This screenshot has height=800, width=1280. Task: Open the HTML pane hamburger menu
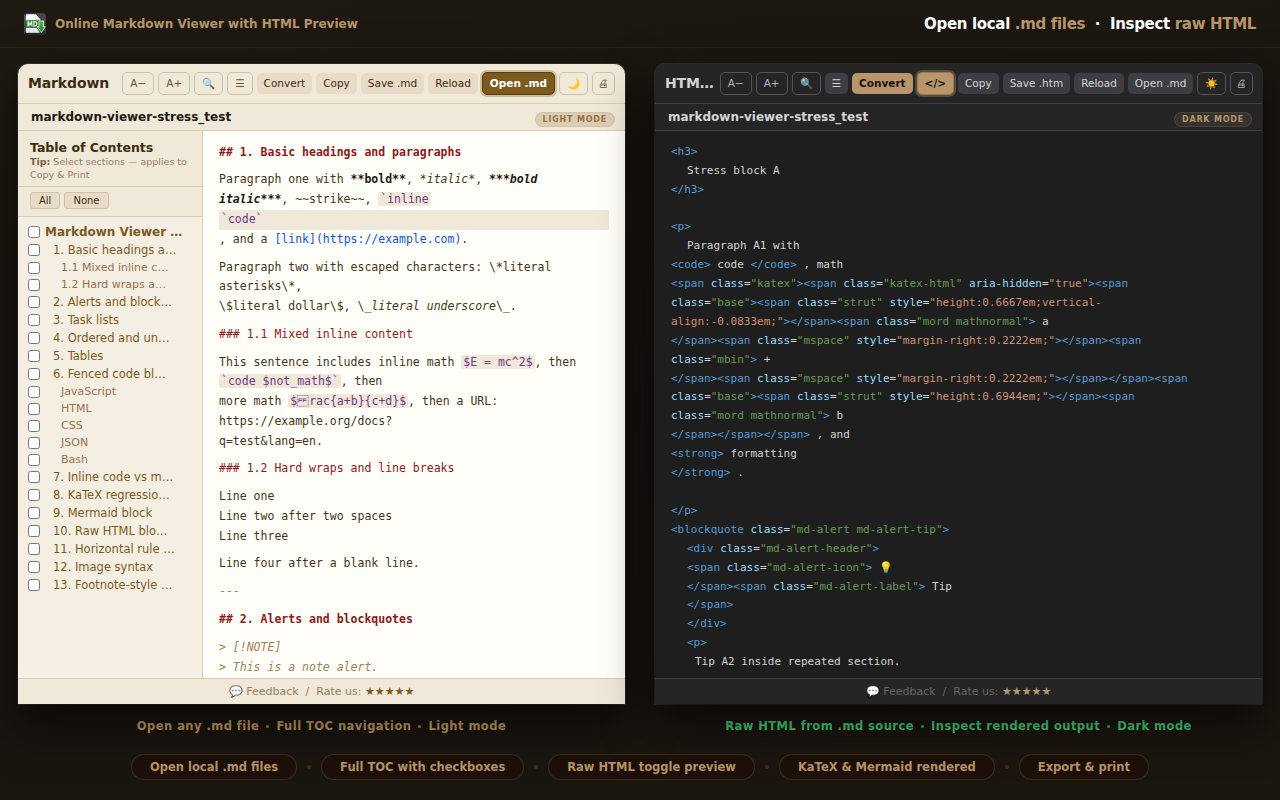tap(835, 83)
